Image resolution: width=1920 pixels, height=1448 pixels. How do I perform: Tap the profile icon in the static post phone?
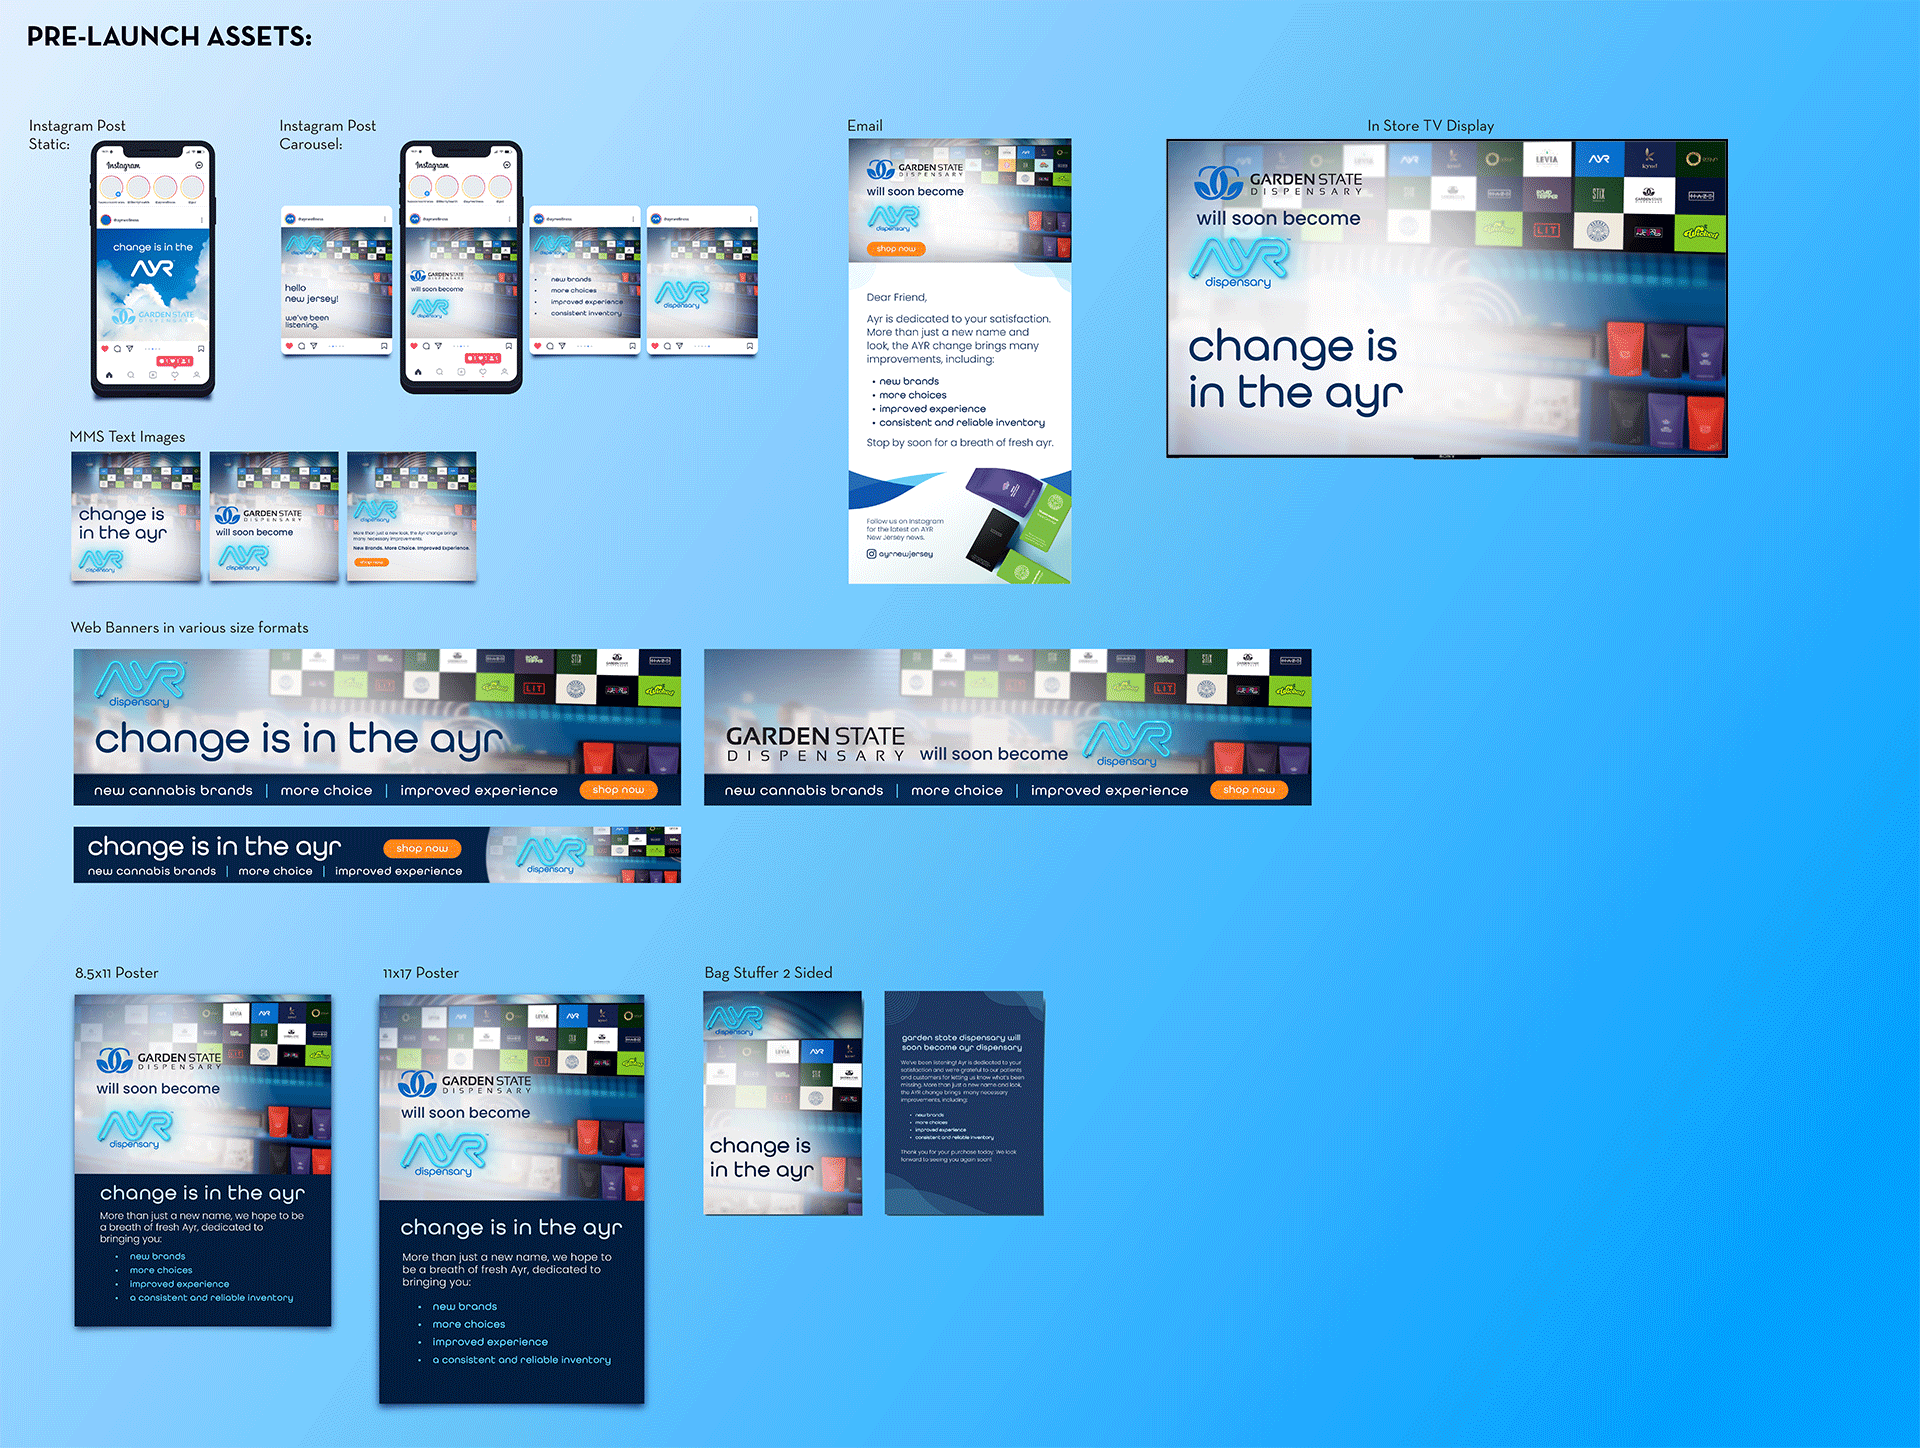[x=197, y=375]
